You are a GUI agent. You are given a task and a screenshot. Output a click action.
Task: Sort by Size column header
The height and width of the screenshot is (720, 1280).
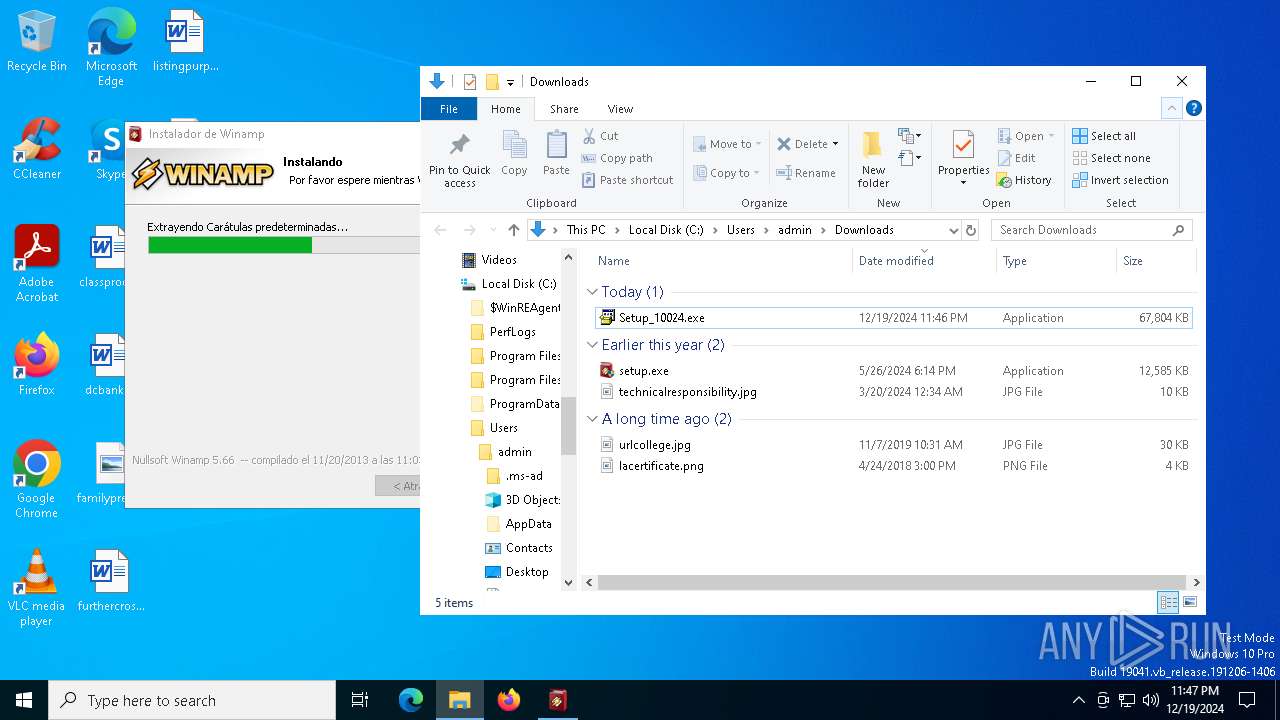1155,261
